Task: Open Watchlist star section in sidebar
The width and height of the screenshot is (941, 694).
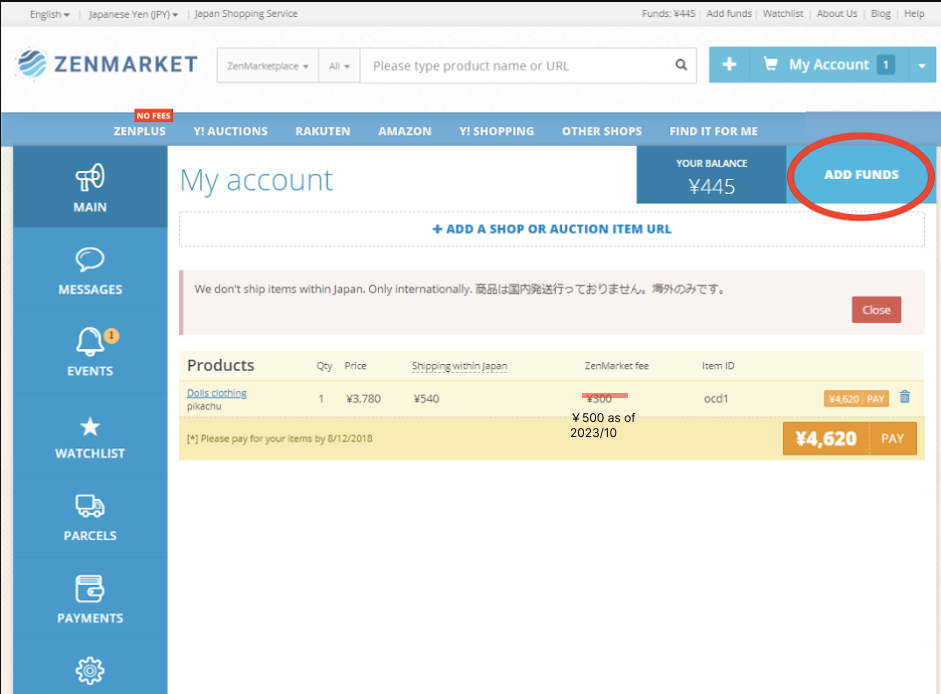Action: pos(90,434)
